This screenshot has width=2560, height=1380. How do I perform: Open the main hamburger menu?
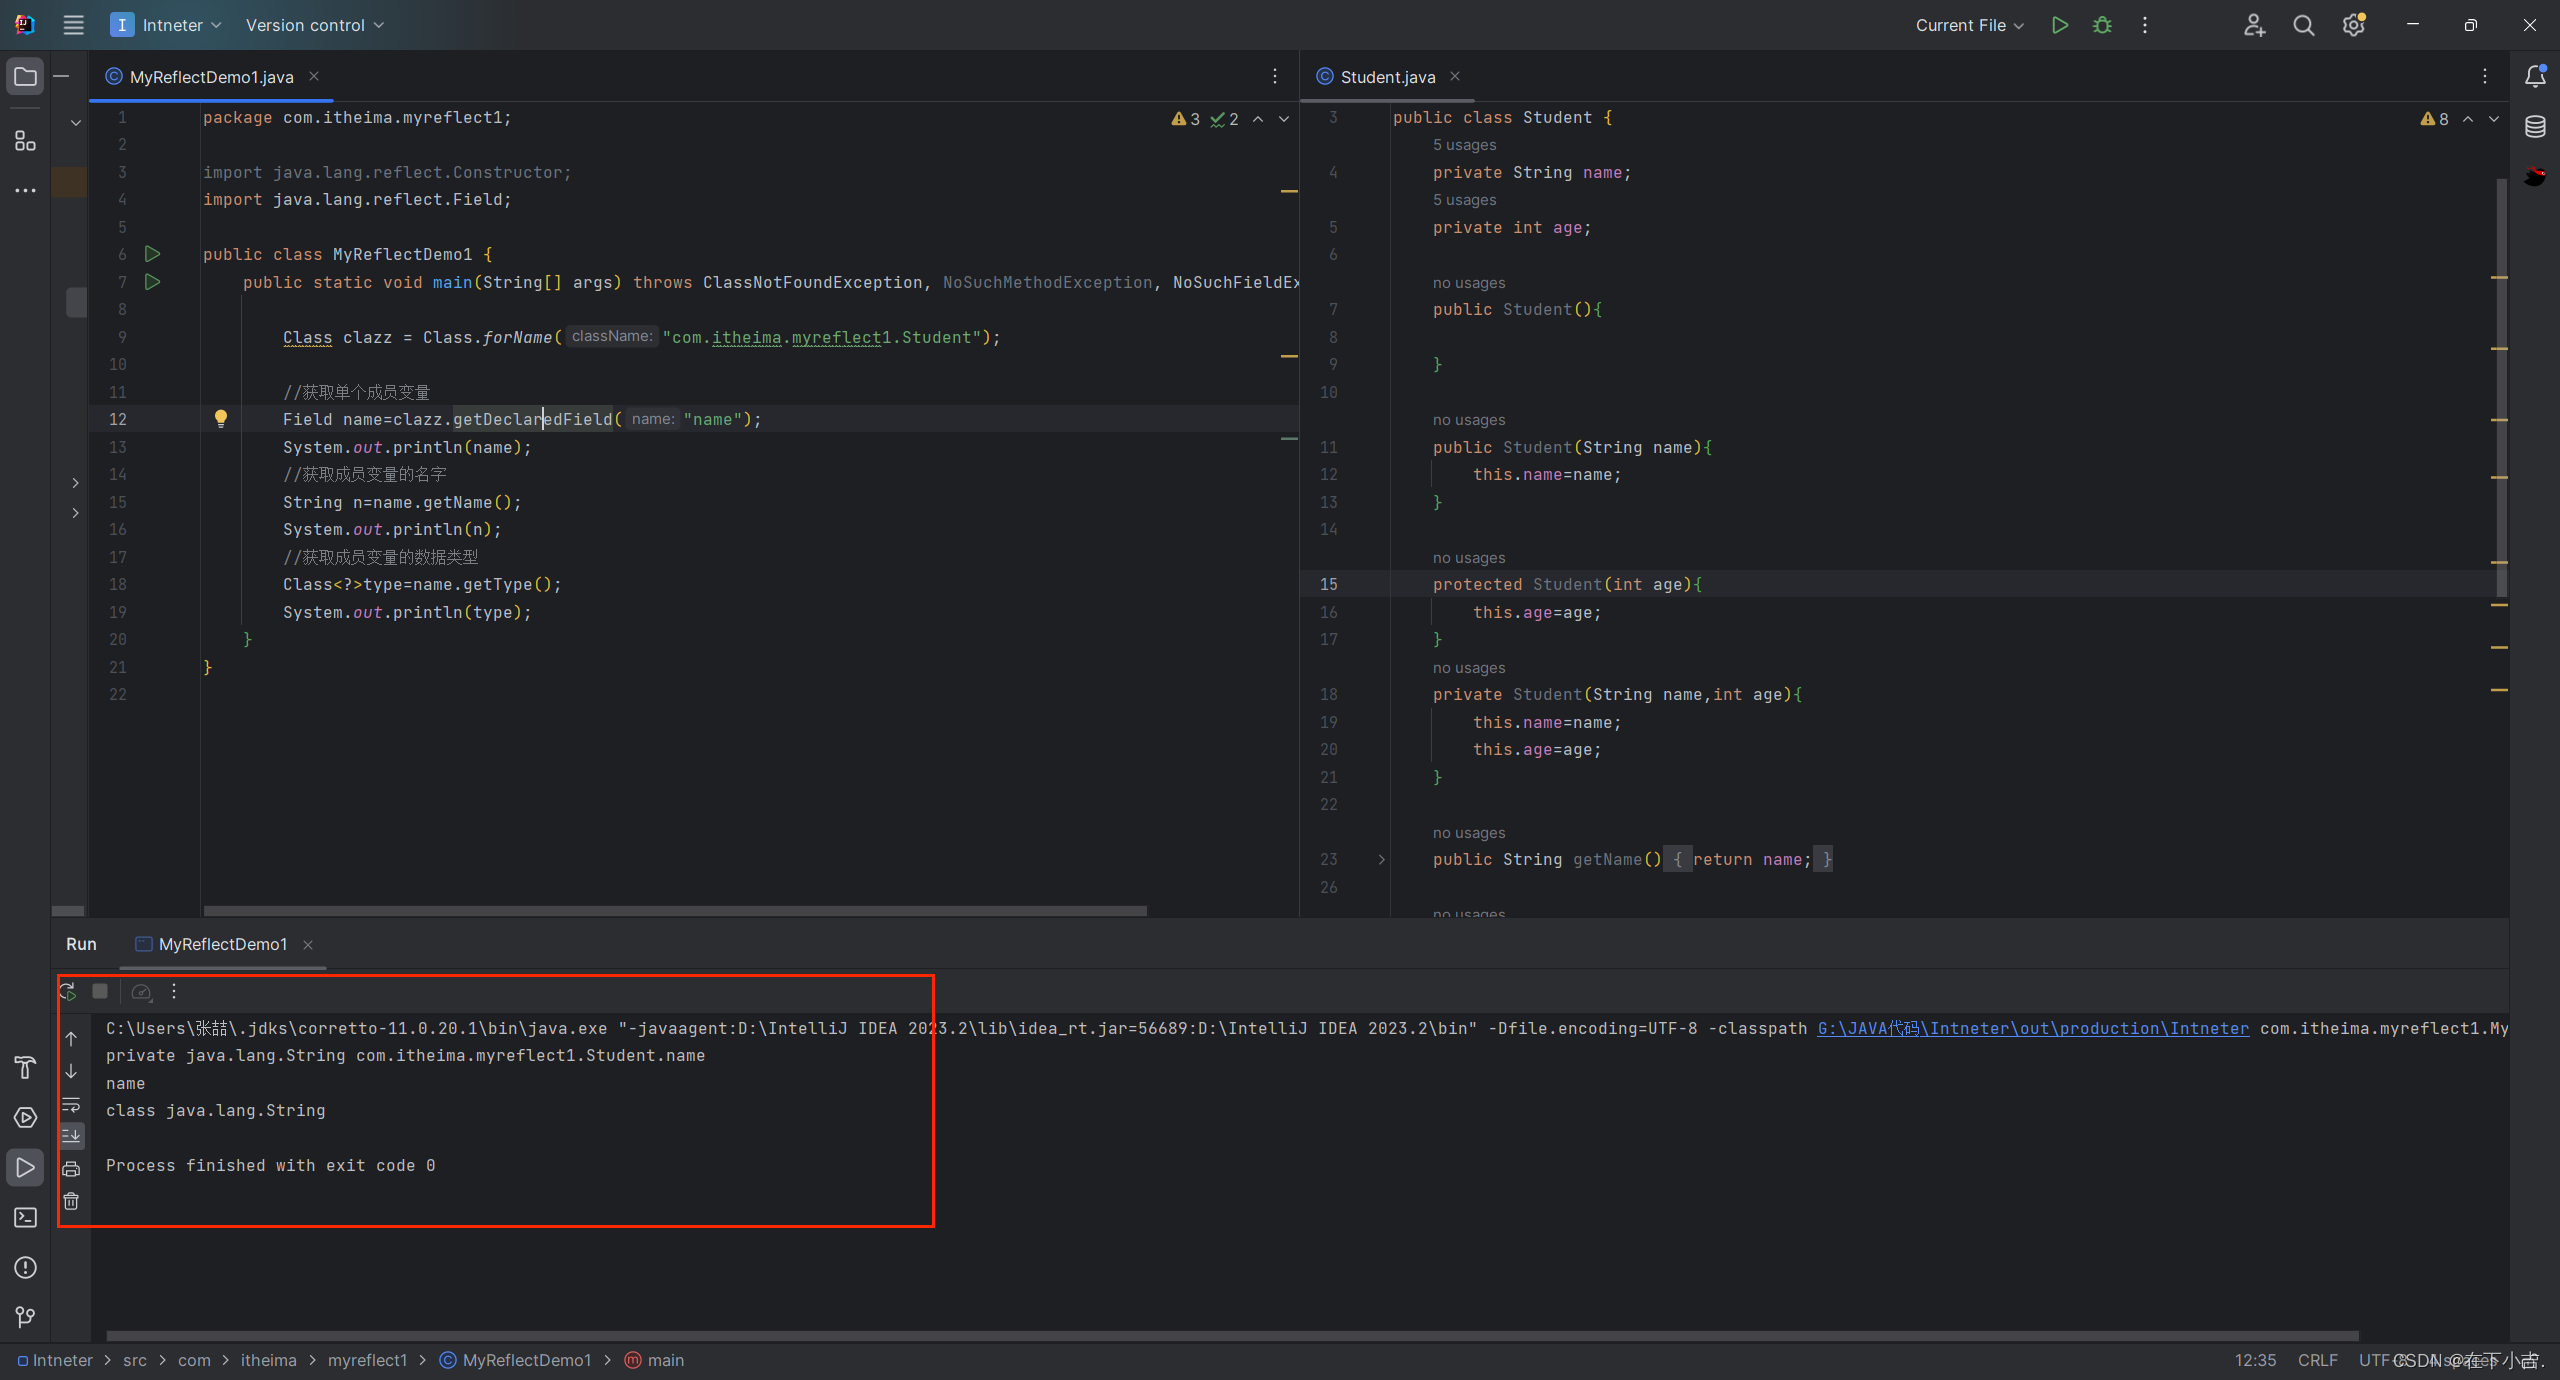tap(73, 25)
